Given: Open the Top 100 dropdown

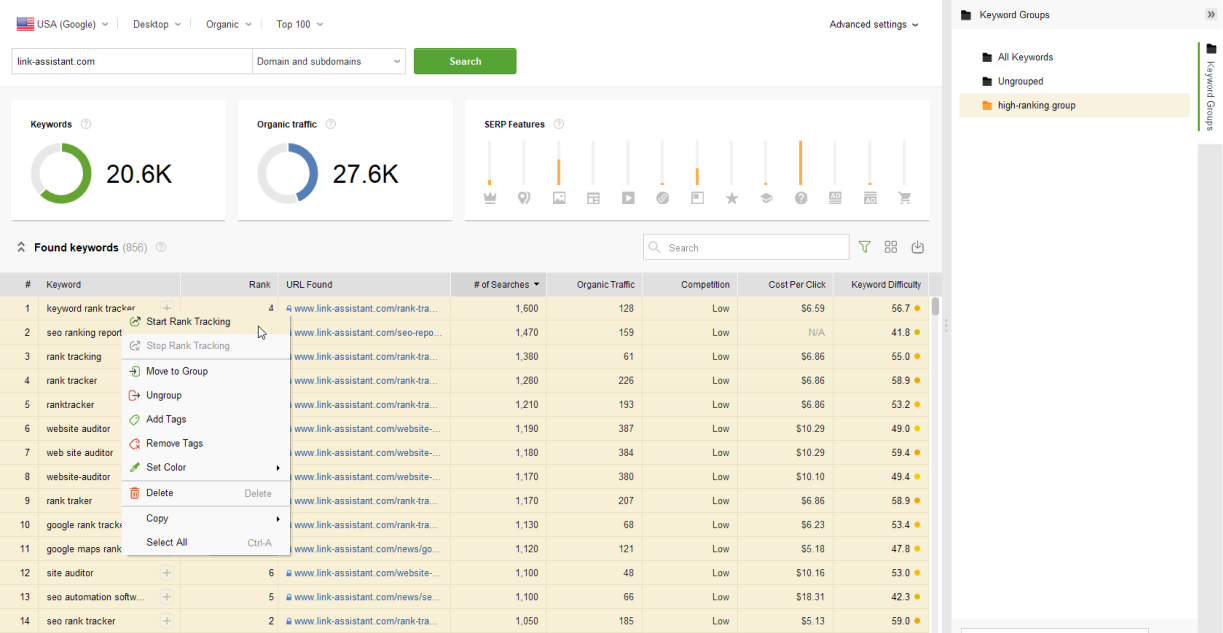Looking at the screenshot, I should (x=300, y=24).
